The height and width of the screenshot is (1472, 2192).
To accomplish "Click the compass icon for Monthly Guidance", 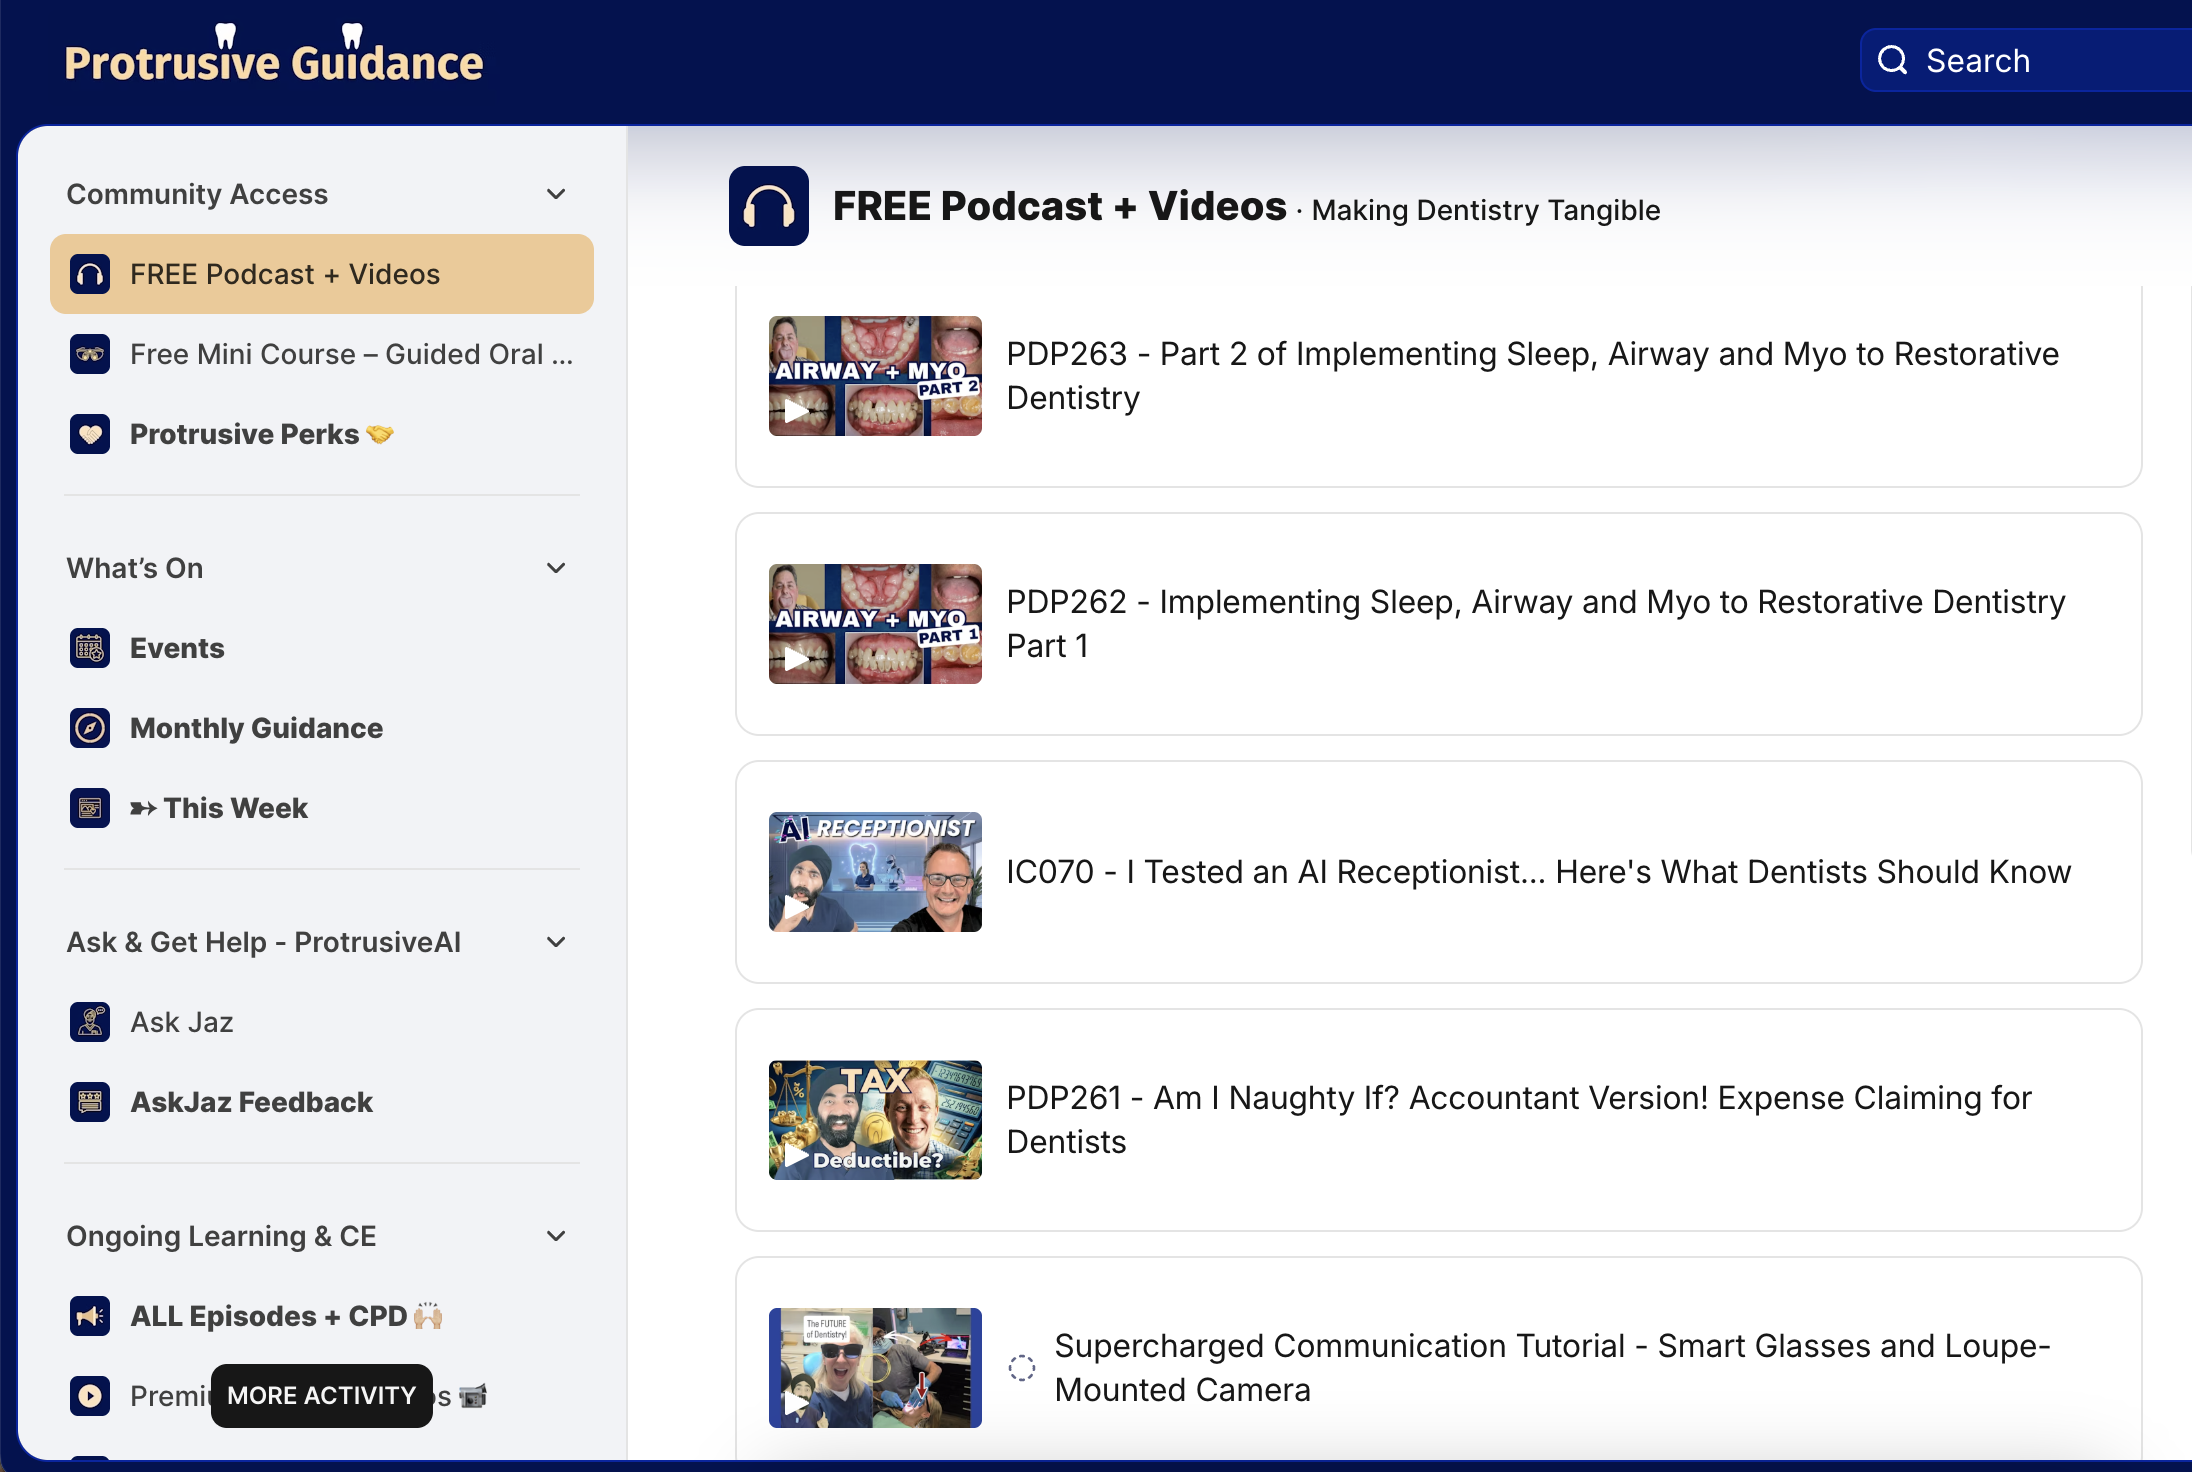I will [90, 728].
